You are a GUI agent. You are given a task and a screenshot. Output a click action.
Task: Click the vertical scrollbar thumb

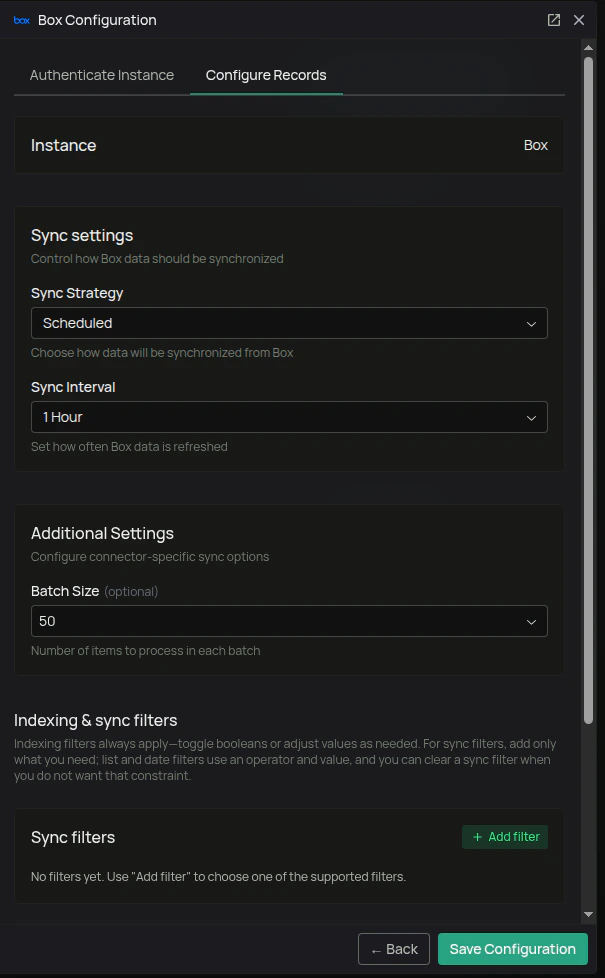pyautogui.click(x=588, y=390)
